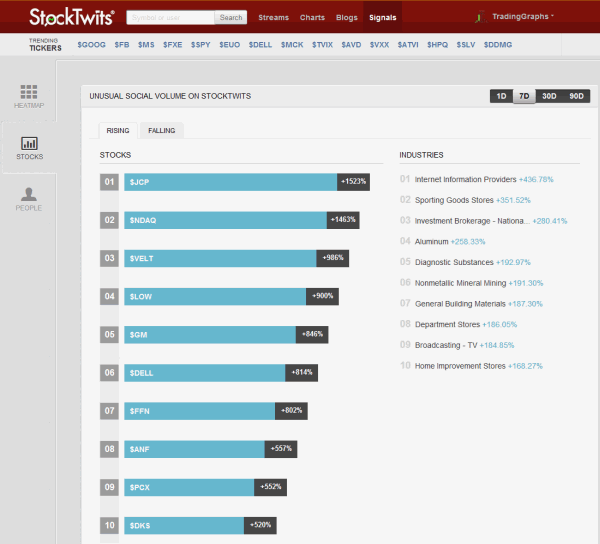The height and width of the screenshot is (544, 600).
Task: Open the Heatmap grid icon
Action: pyautogui.click(x=29, y=92)
